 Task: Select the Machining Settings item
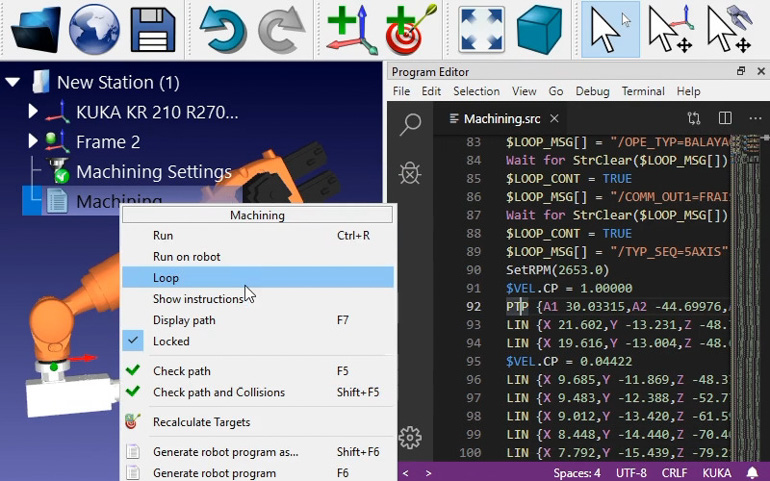click(x=154, y=171)
